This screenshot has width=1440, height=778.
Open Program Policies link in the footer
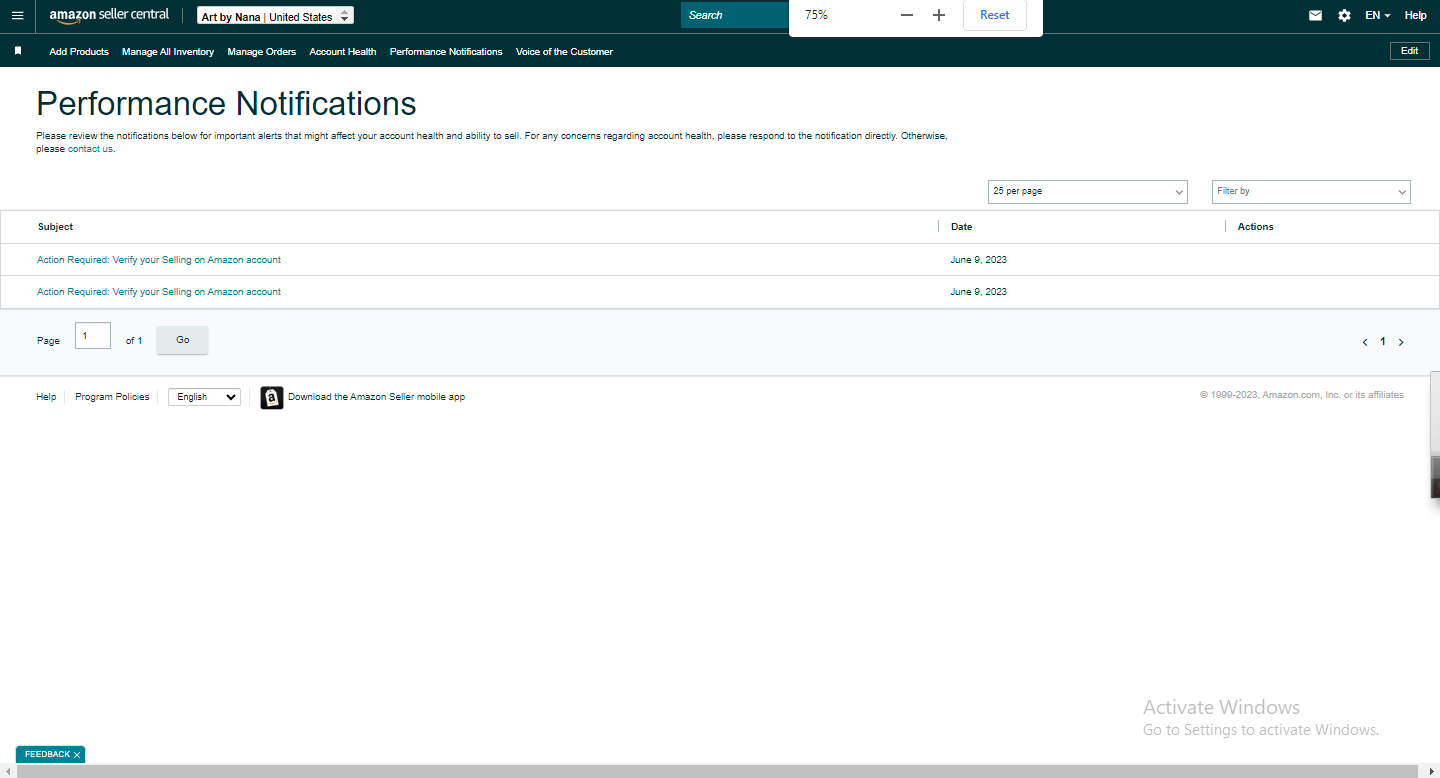(112, 397)
